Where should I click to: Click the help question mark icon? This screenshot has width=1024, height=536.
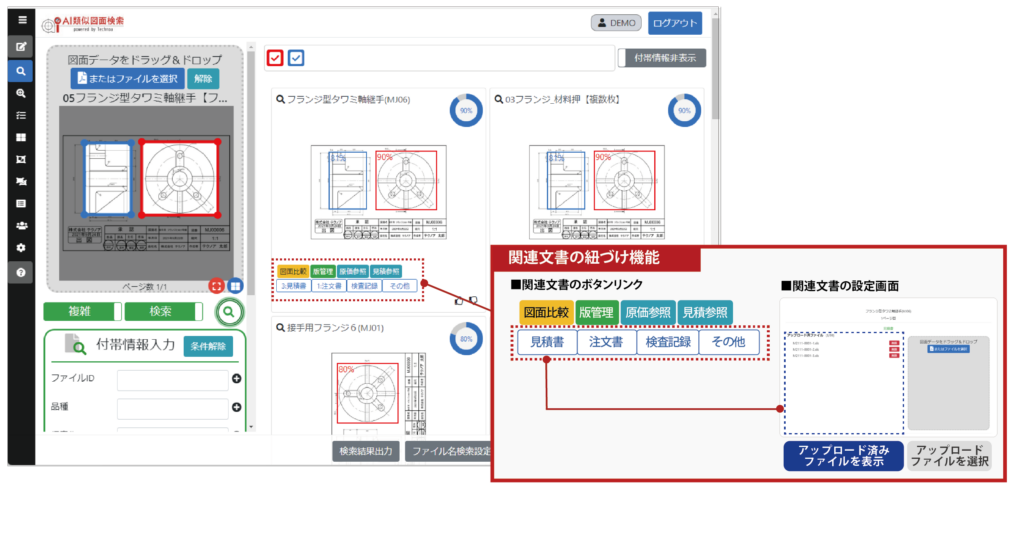tap(21, 272)
